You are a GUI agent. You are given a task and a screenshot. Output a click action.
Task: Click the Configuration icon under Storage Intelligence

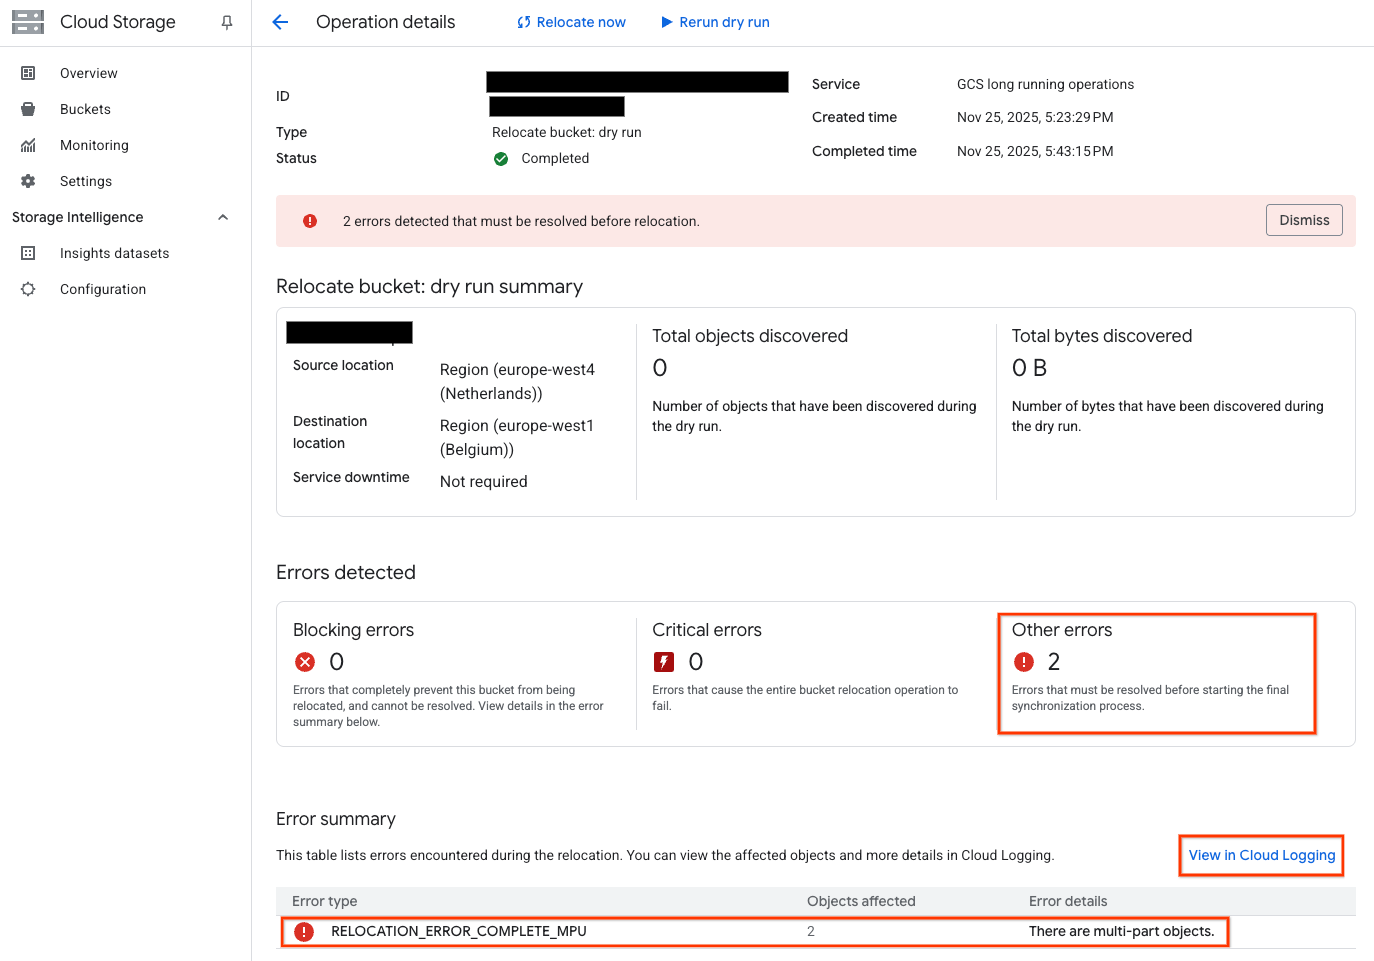pos(29,289)
